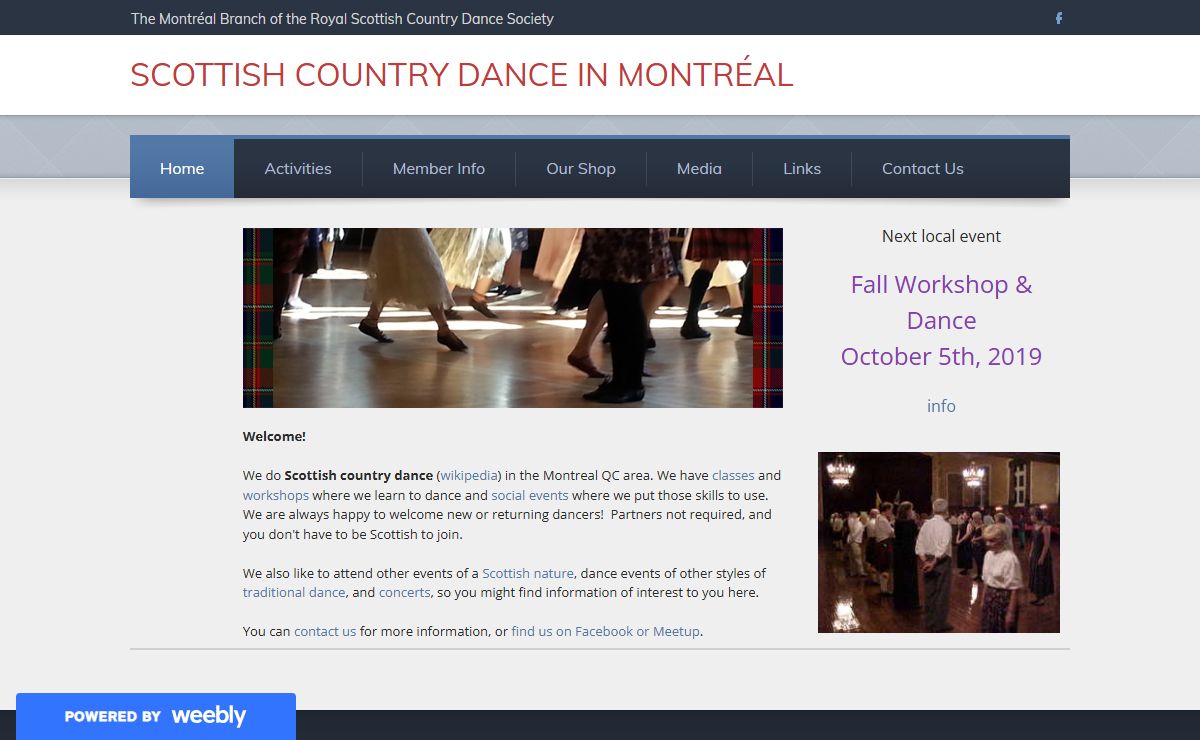The image size is (1200, 740).
Task: Open the Facebook icon in top bar
Action: [1059, 18]
